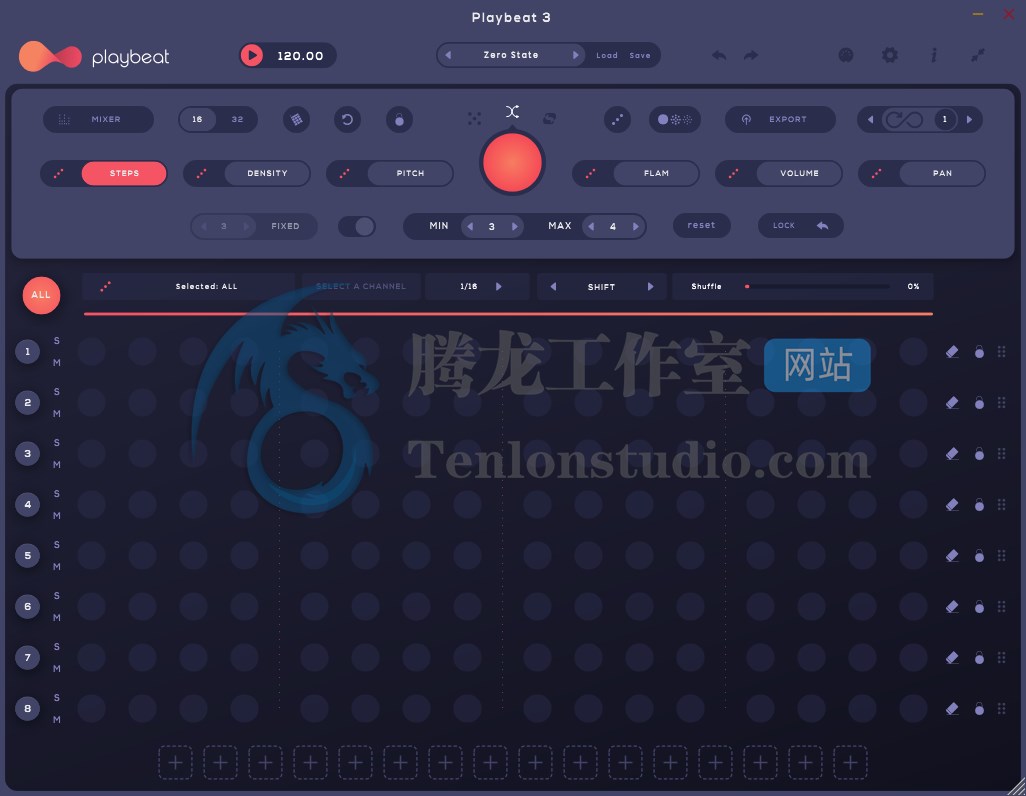Lock channel 7 with its padlock

[x=979, y=657]
